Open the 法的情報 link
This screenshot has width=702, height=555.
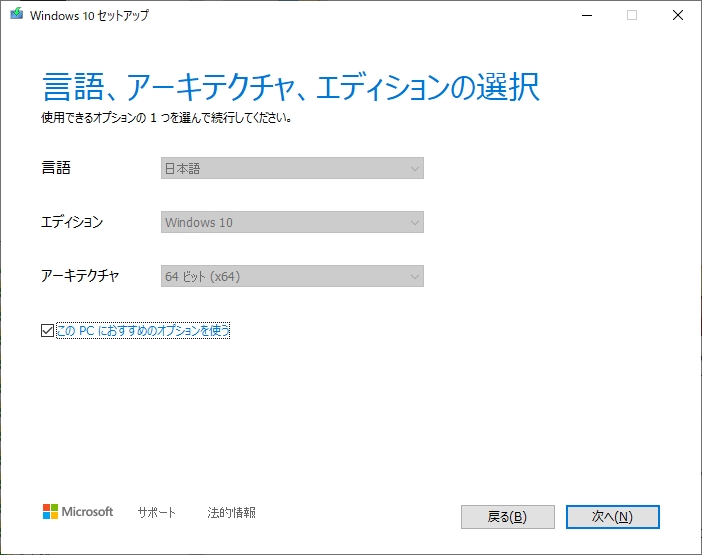click(231, 512)
